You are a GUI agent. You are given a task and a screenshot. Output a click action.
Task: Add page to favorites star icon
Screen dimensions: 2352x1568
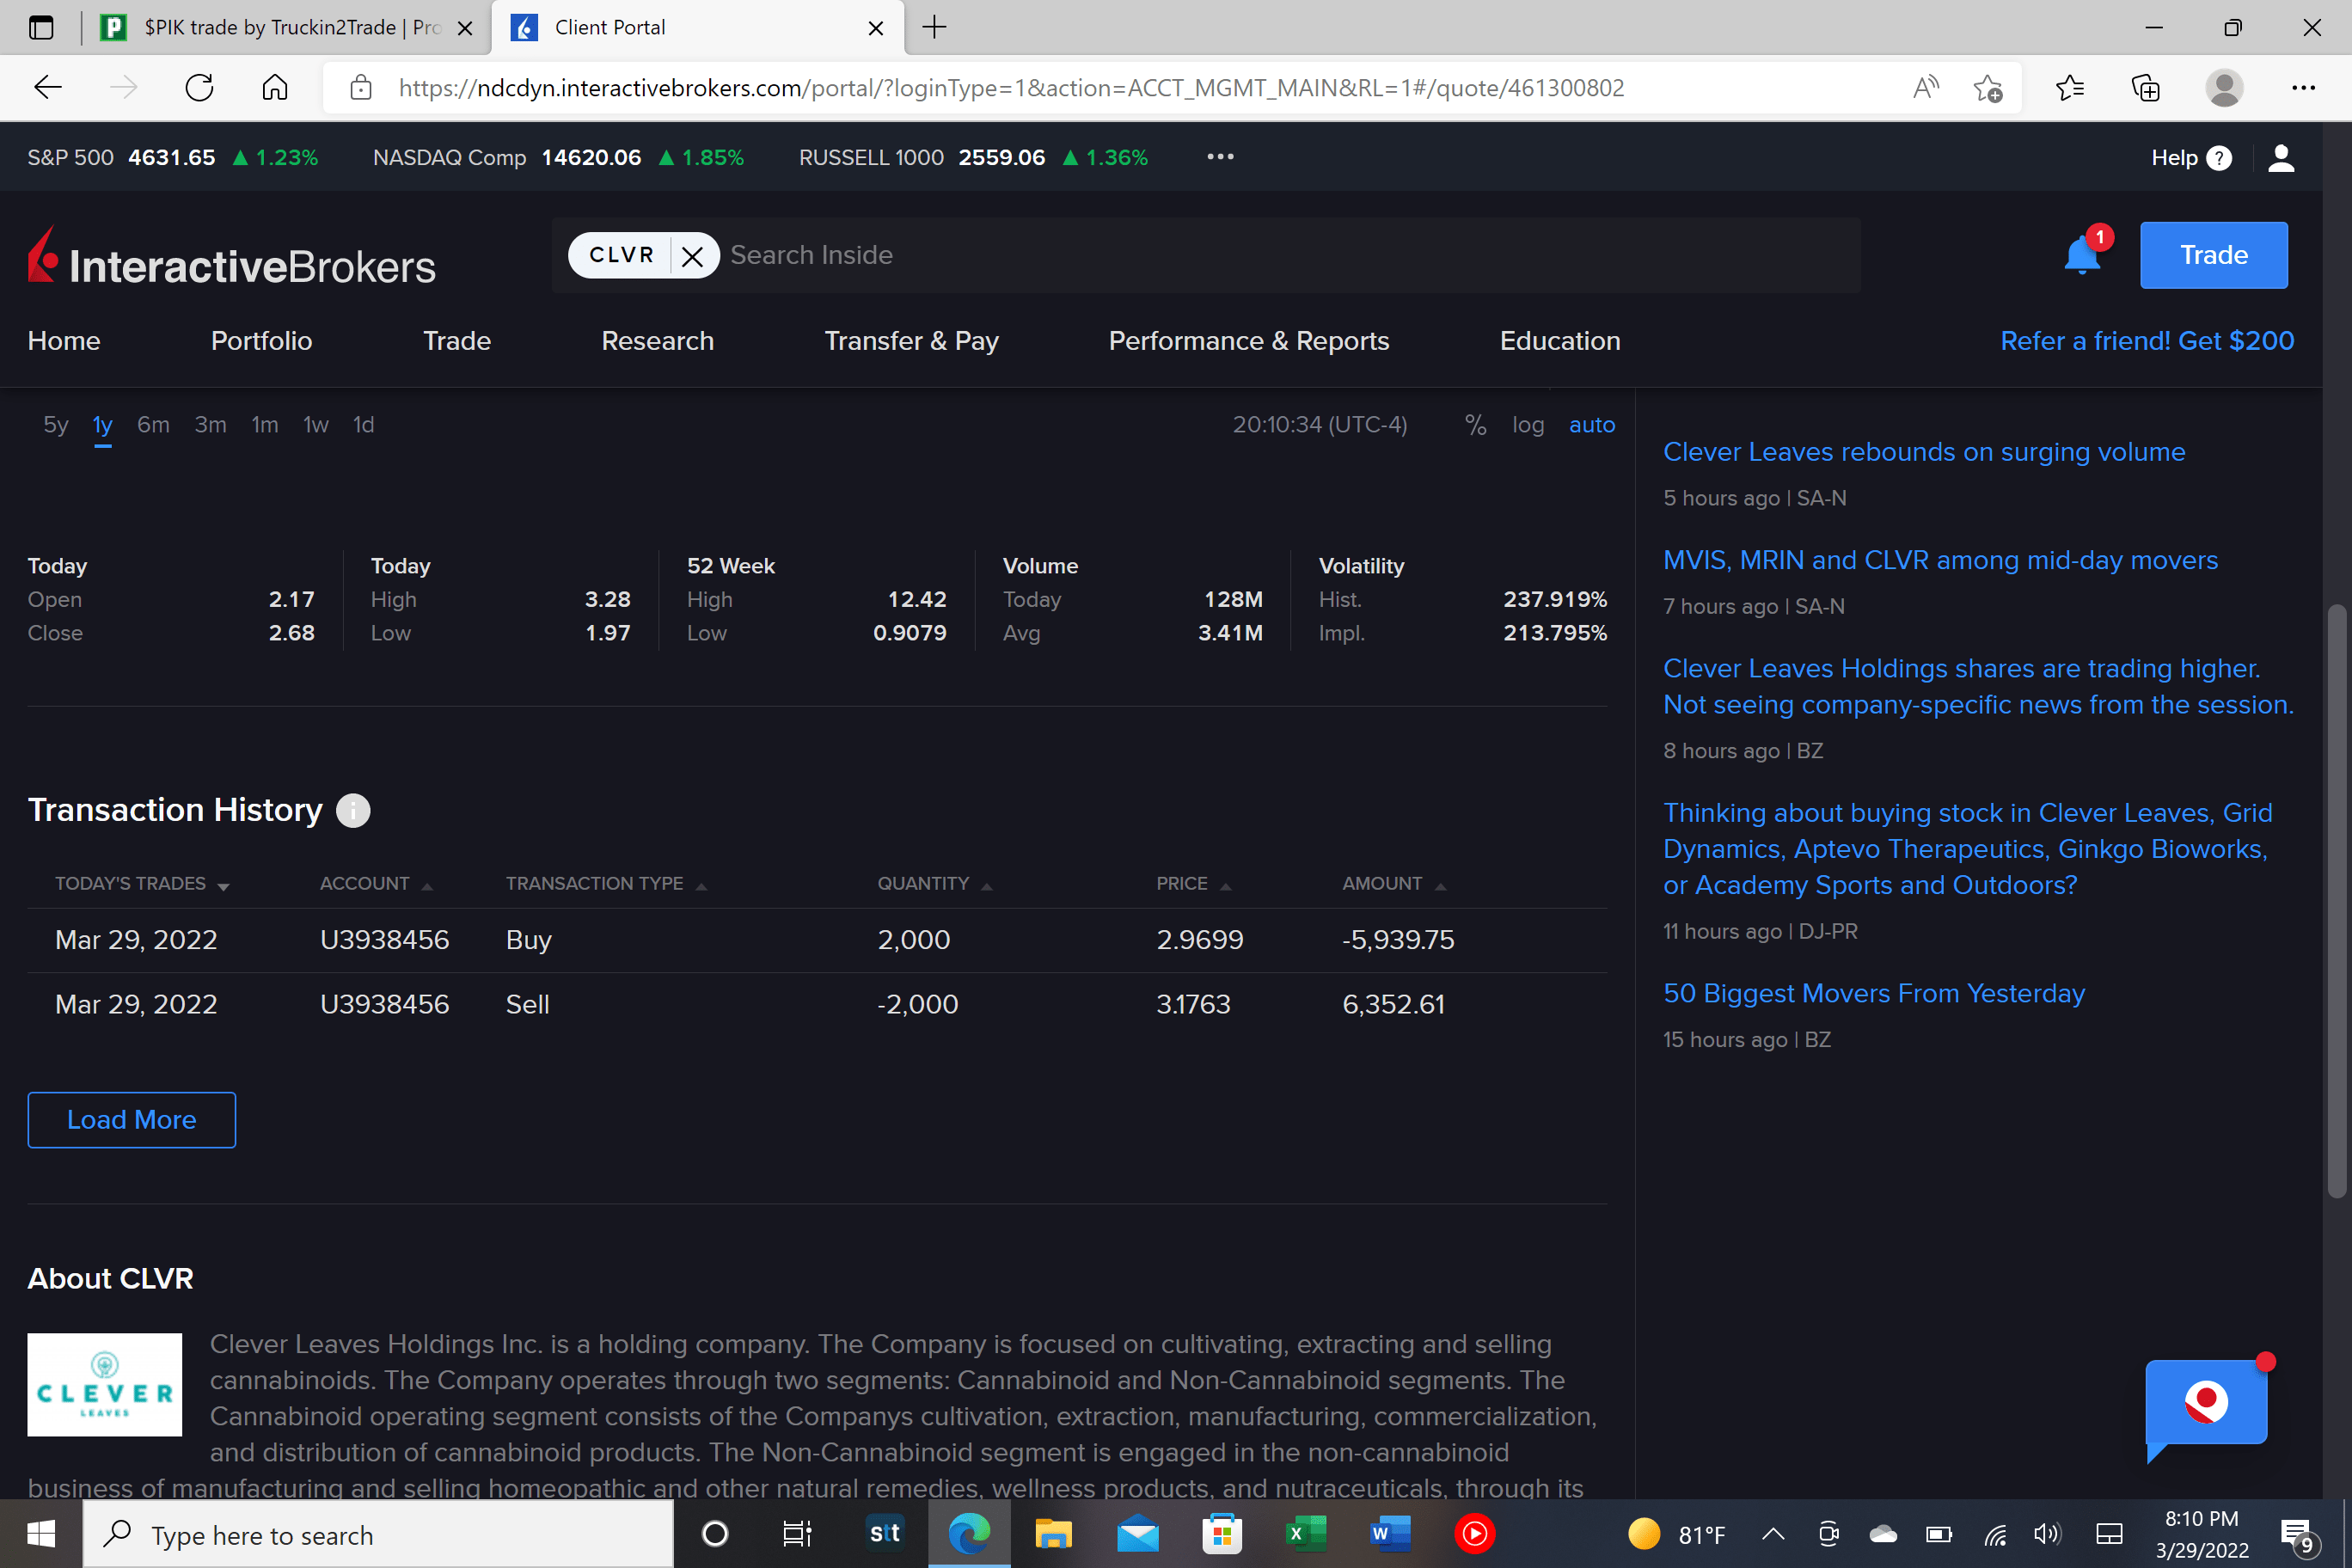tap(1988, 88)
